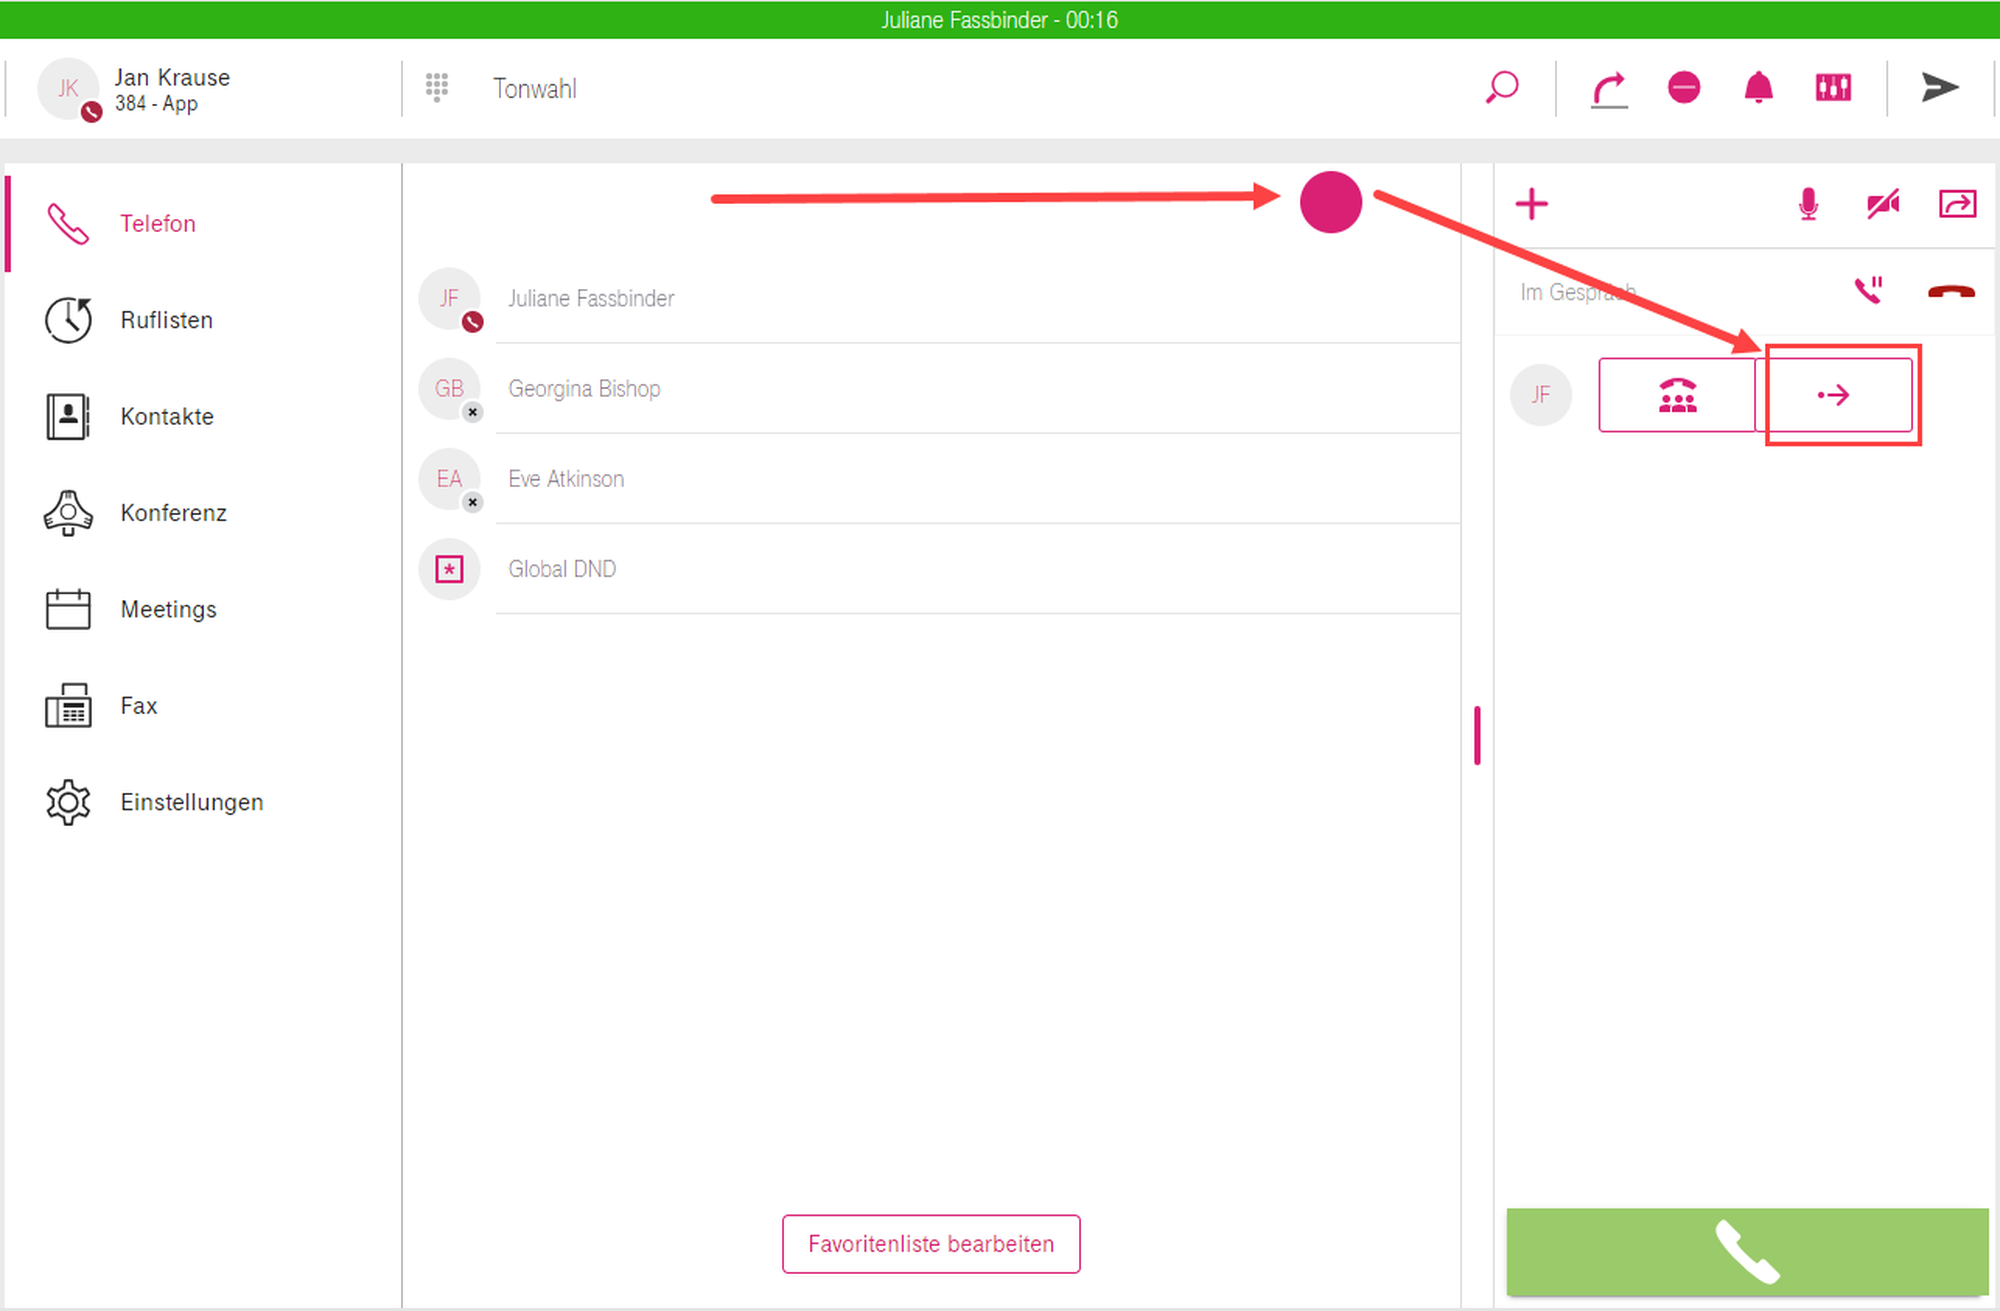2000x1311 pixels.
Task: Open the audio mixer settings icon
Action: click(x=1833, y=88)
